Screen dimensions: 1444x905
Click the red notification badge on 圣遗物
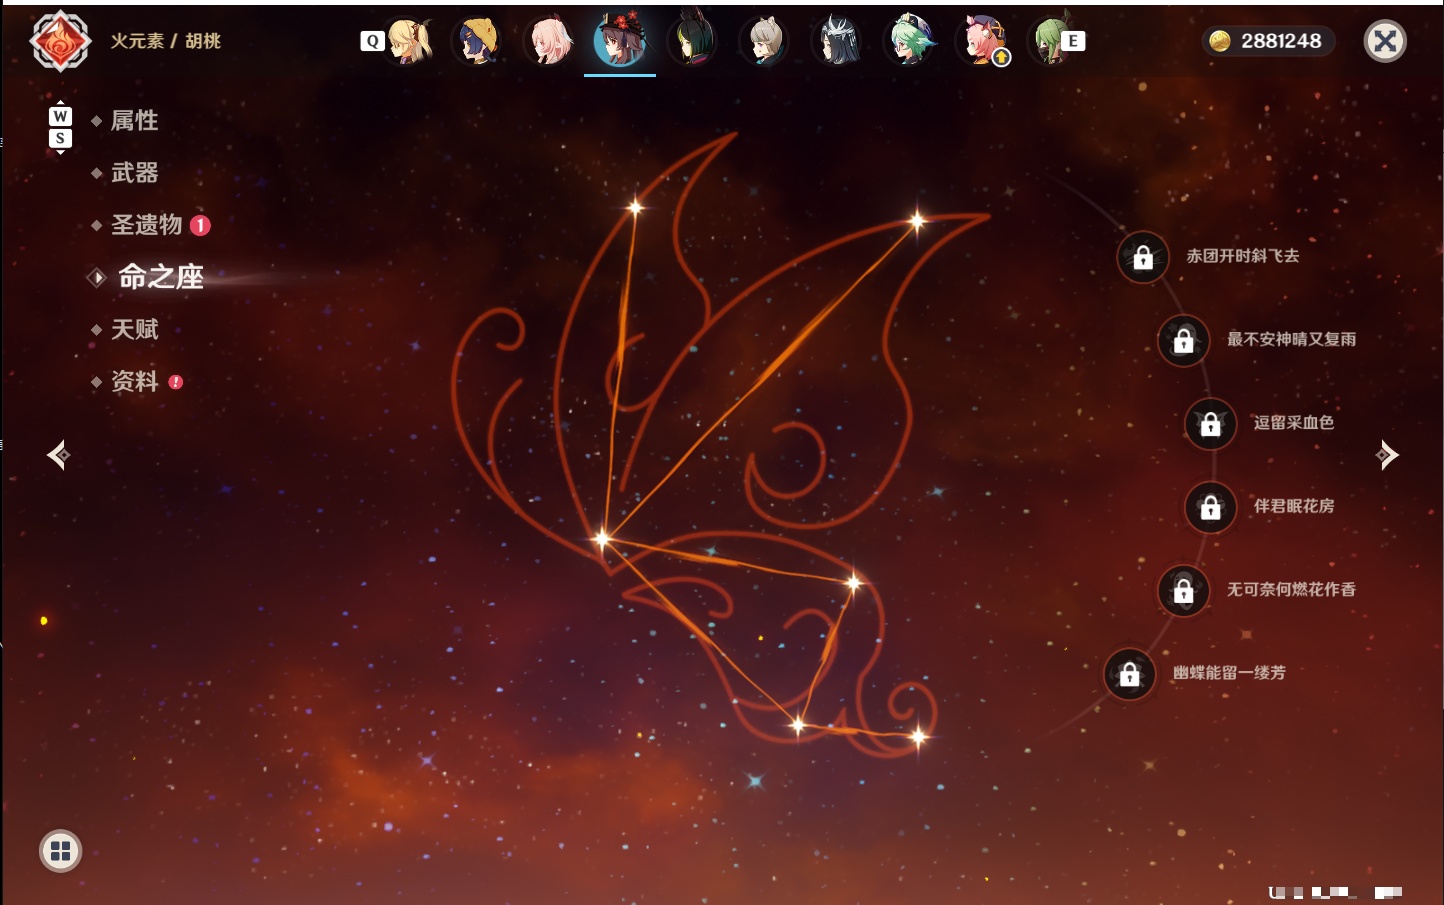click(x=200, y=225)
